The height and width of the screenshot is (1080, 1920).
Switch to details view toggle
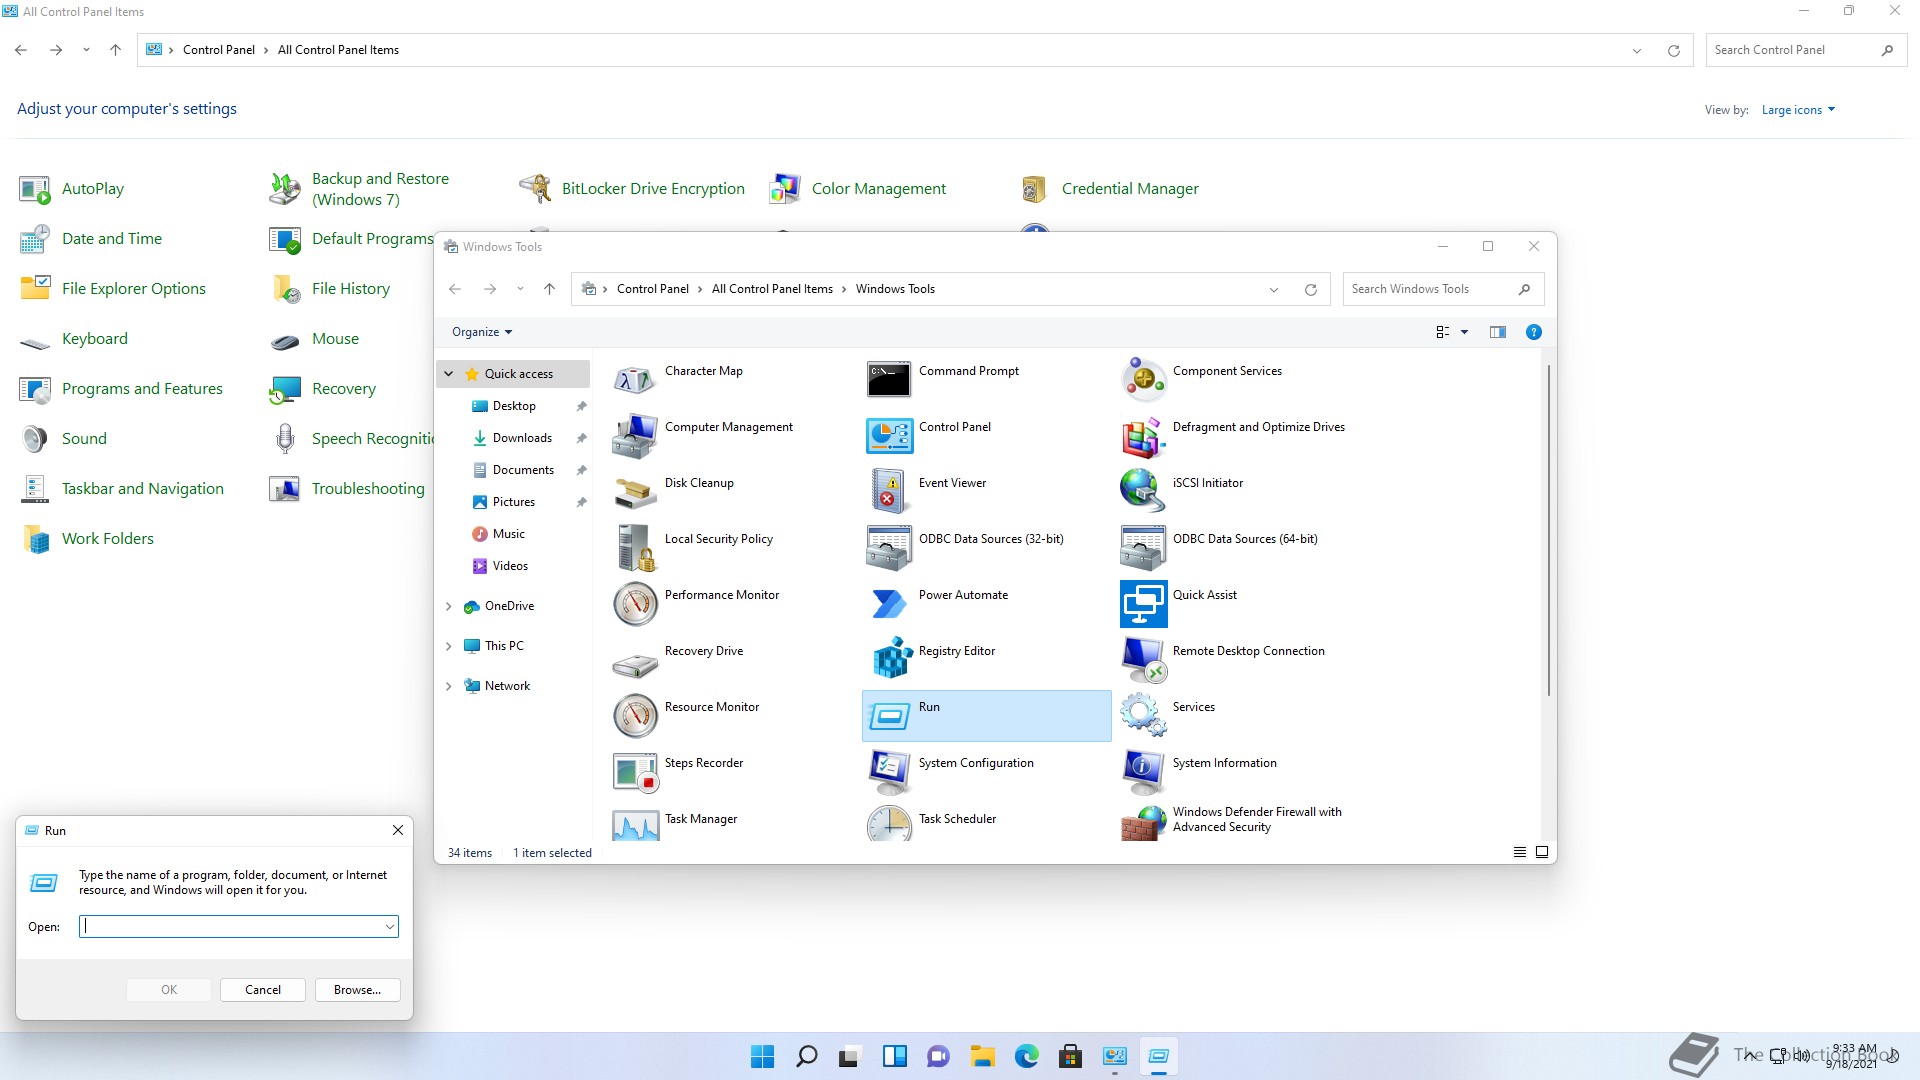pyautogui.click(x=1519, y=852)
